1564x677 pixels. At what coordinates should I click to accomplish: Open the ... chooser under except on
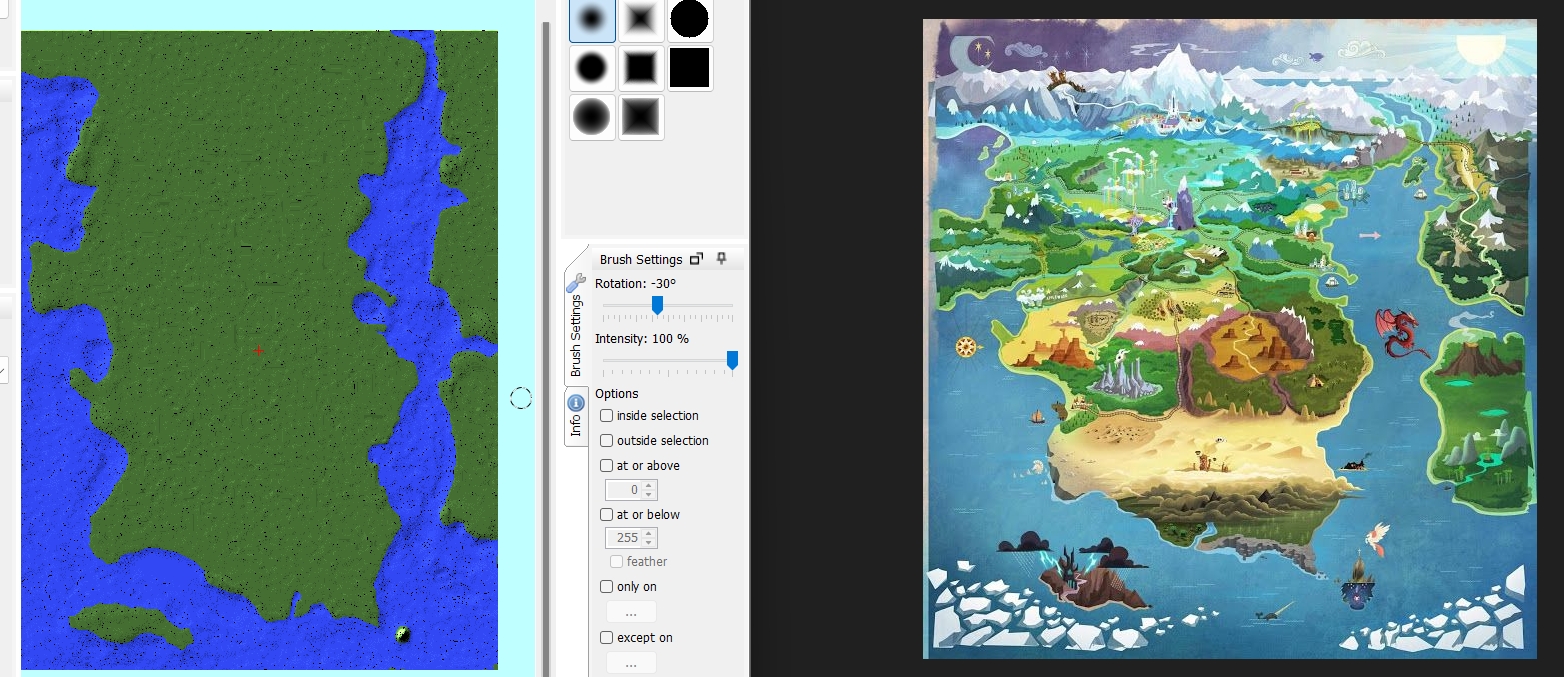[631, 662]
